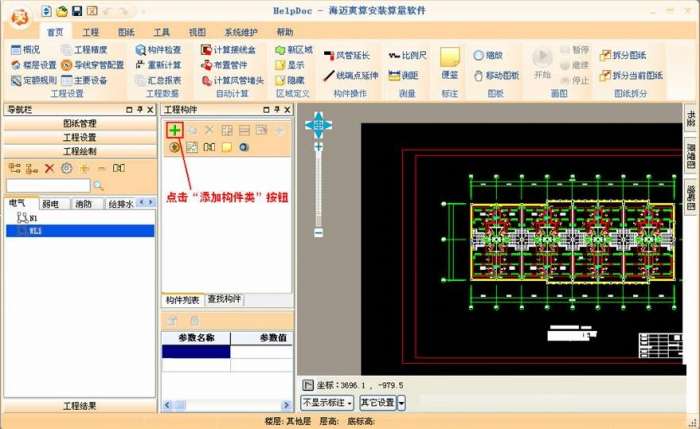Open 导线穿管配置 wire conduit configuration
This screenshot has width=700, height=429.
(92, 65)
